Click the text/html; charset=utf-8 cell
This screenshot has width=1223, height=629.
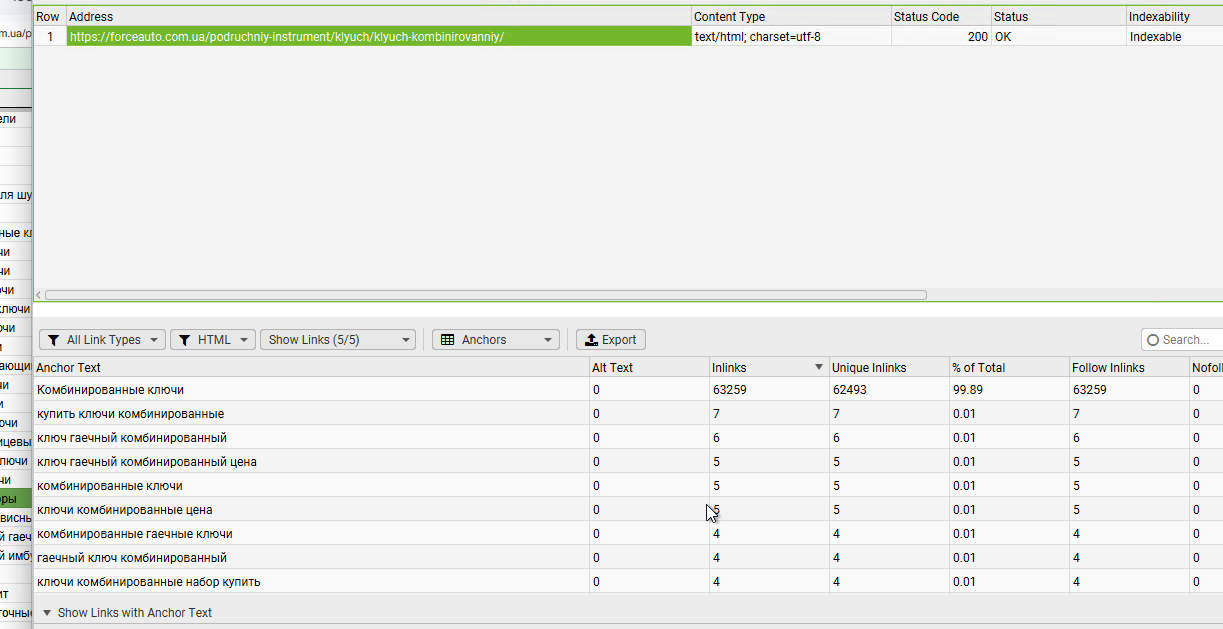(792, 37)
